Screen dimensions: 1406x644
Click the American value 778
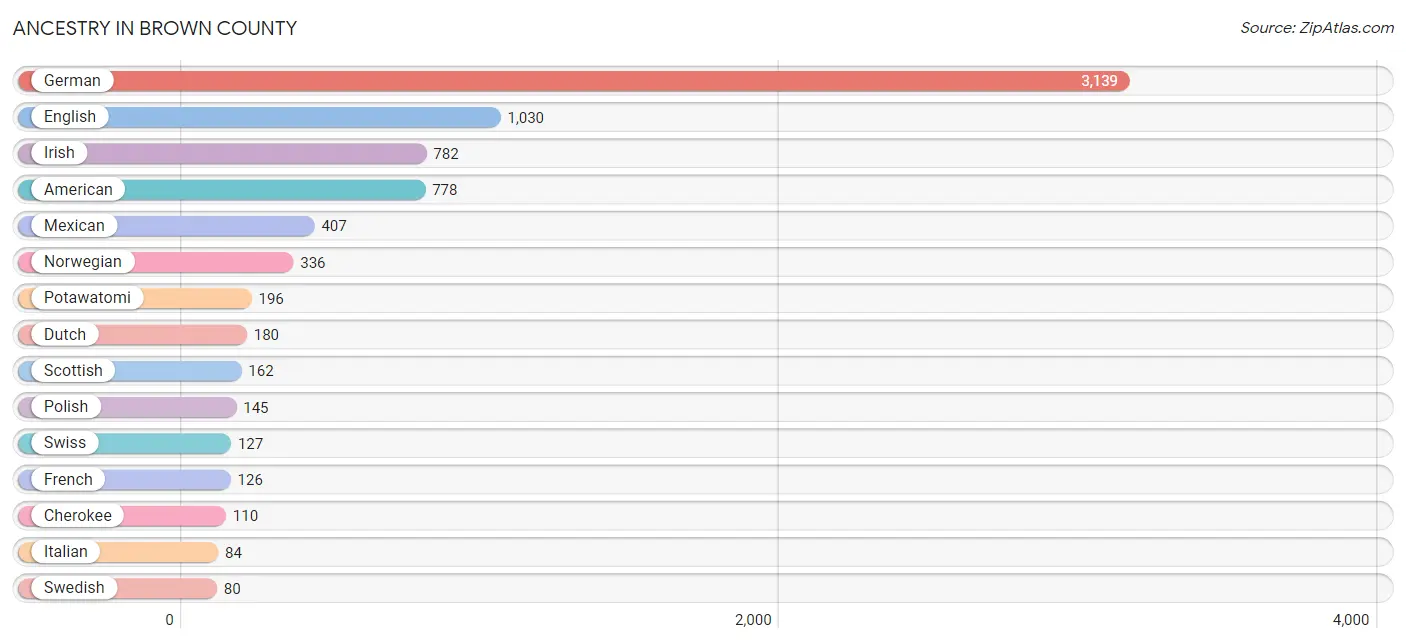(x=445, y=190)
